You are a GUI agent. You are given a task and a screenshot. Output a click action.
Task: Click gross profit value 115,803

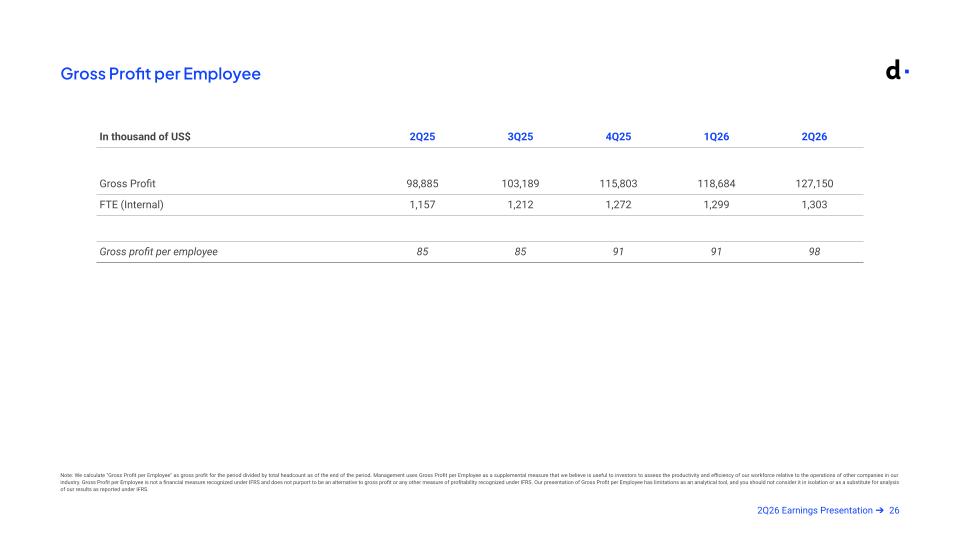(618, 184)
